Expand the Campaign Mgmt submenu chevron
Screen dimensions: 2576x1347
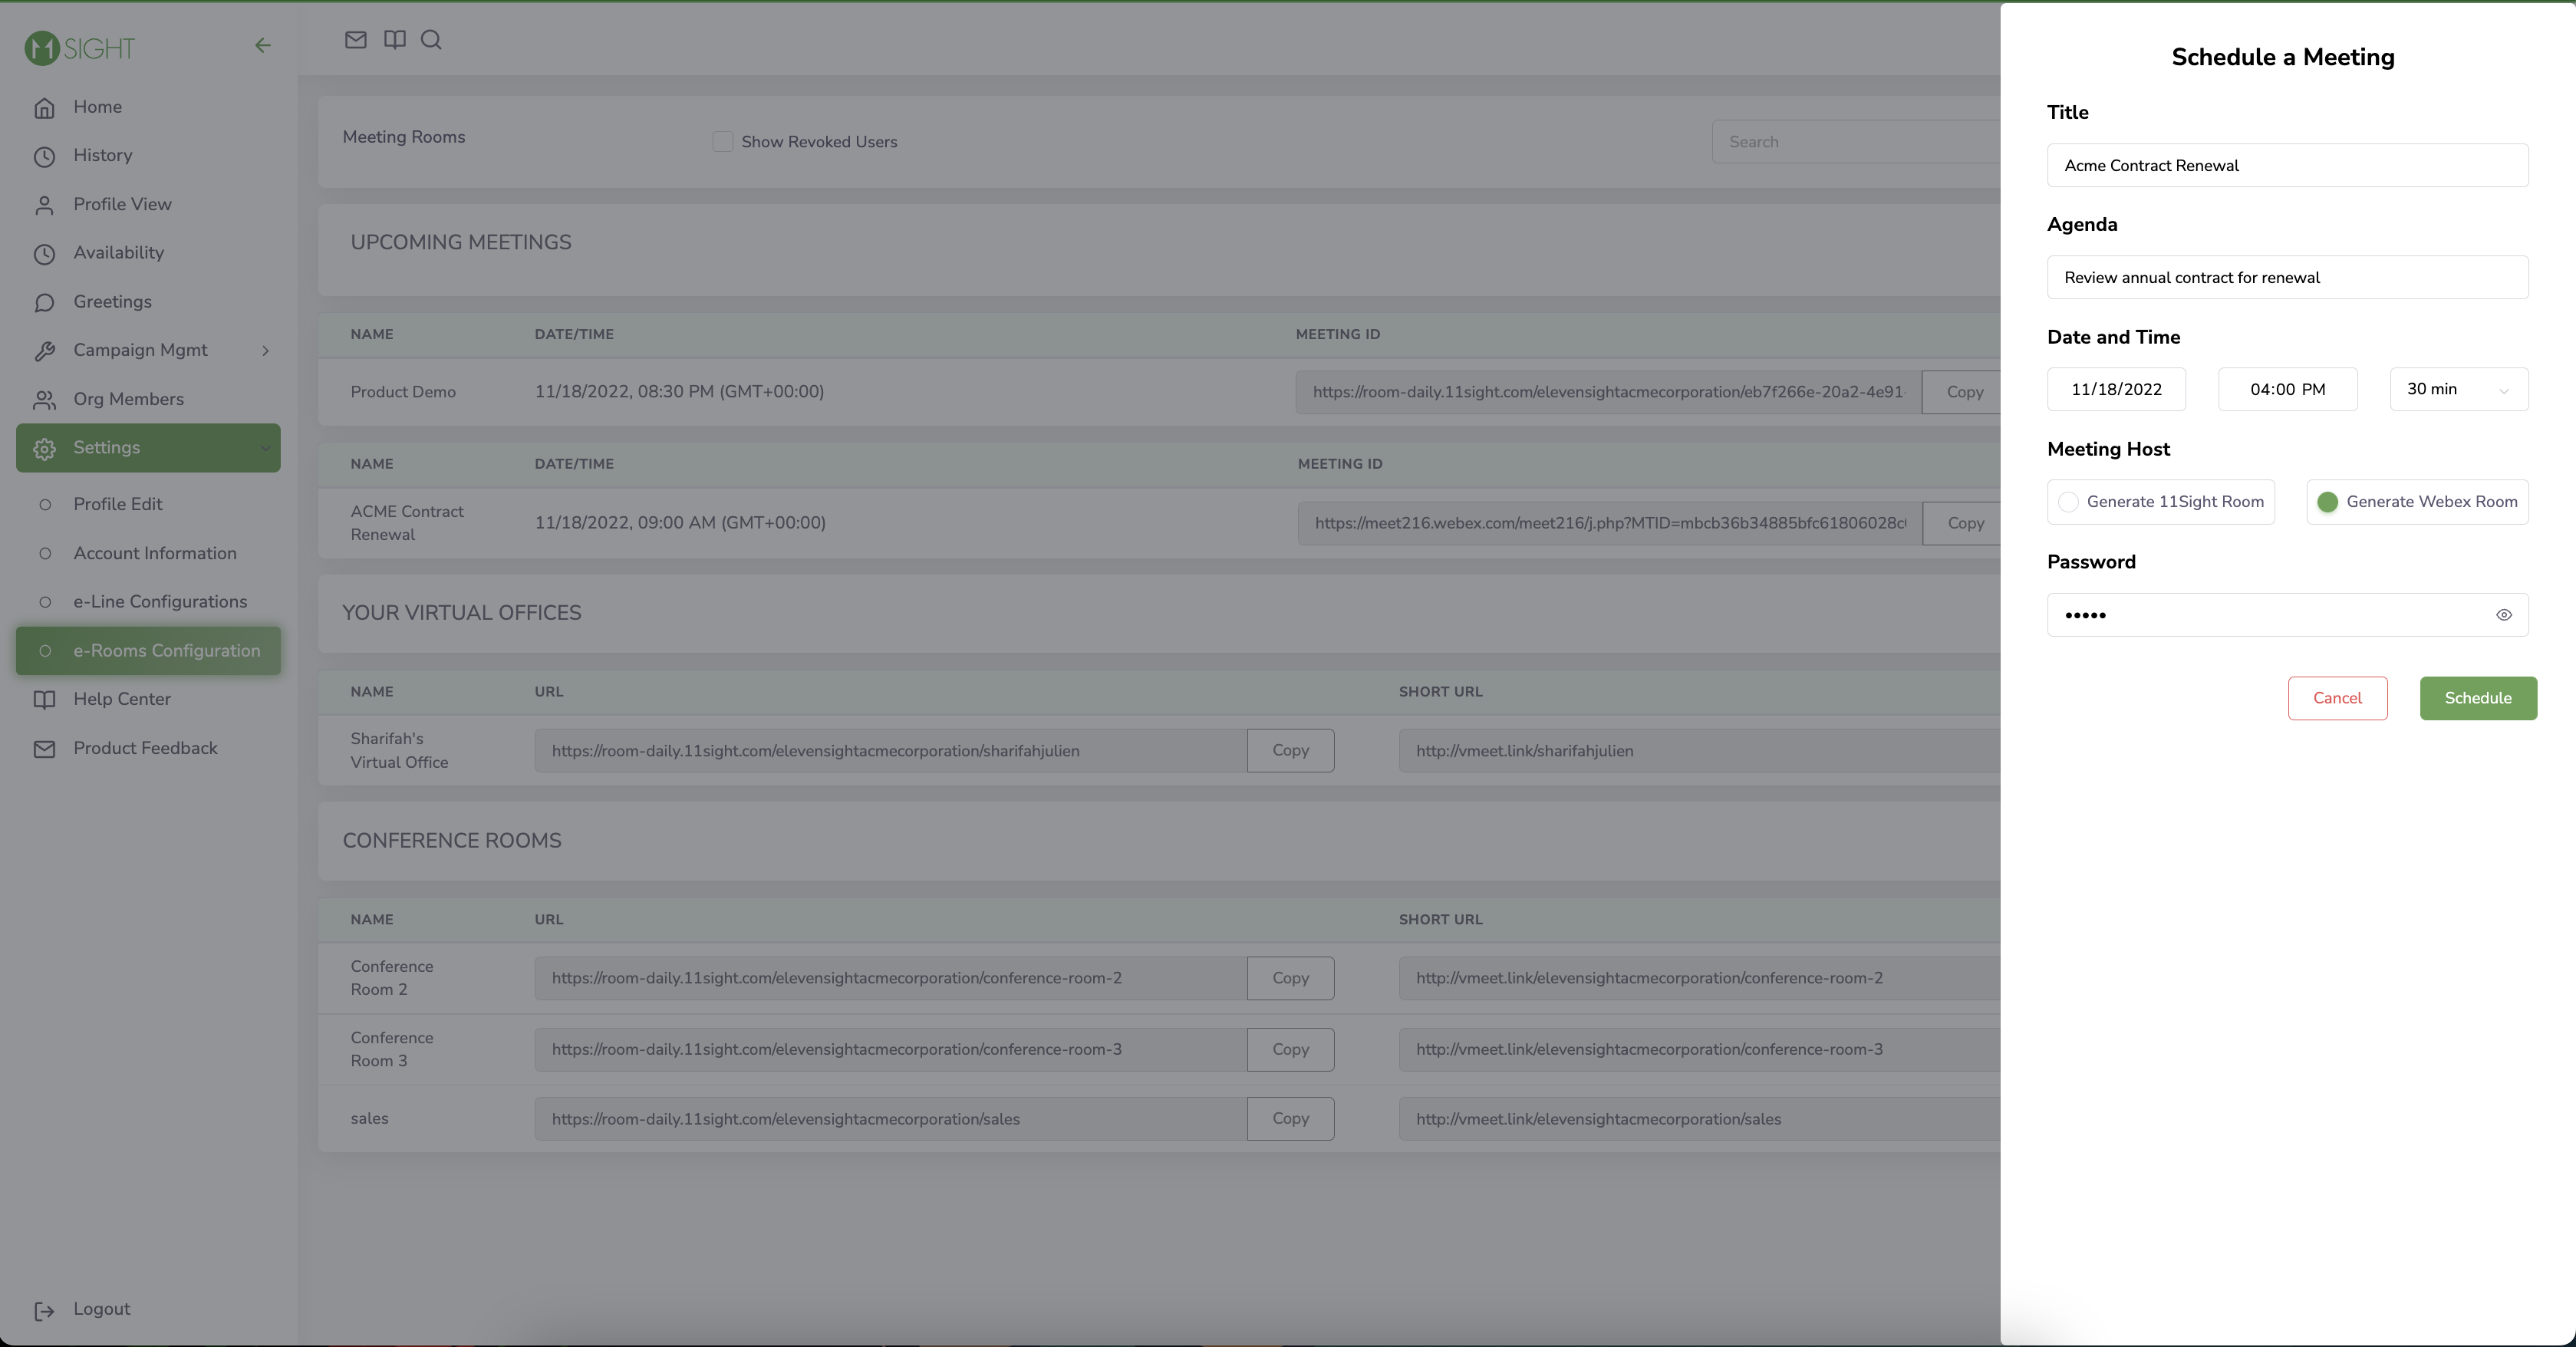pos(265,351)
